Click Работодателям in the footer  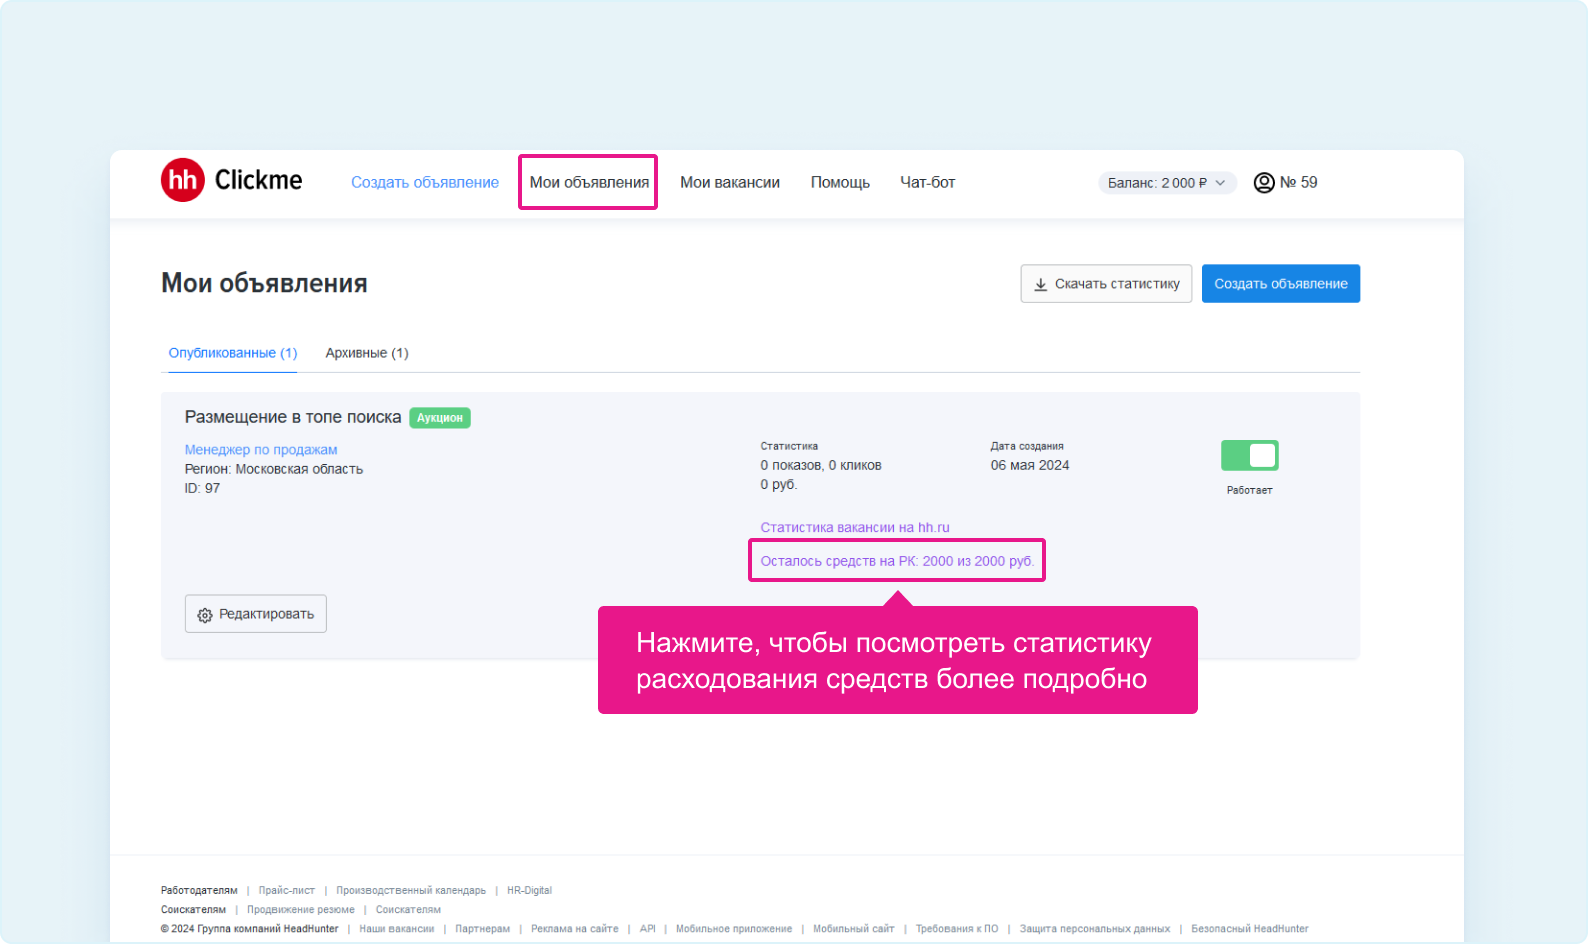[199, 890]
